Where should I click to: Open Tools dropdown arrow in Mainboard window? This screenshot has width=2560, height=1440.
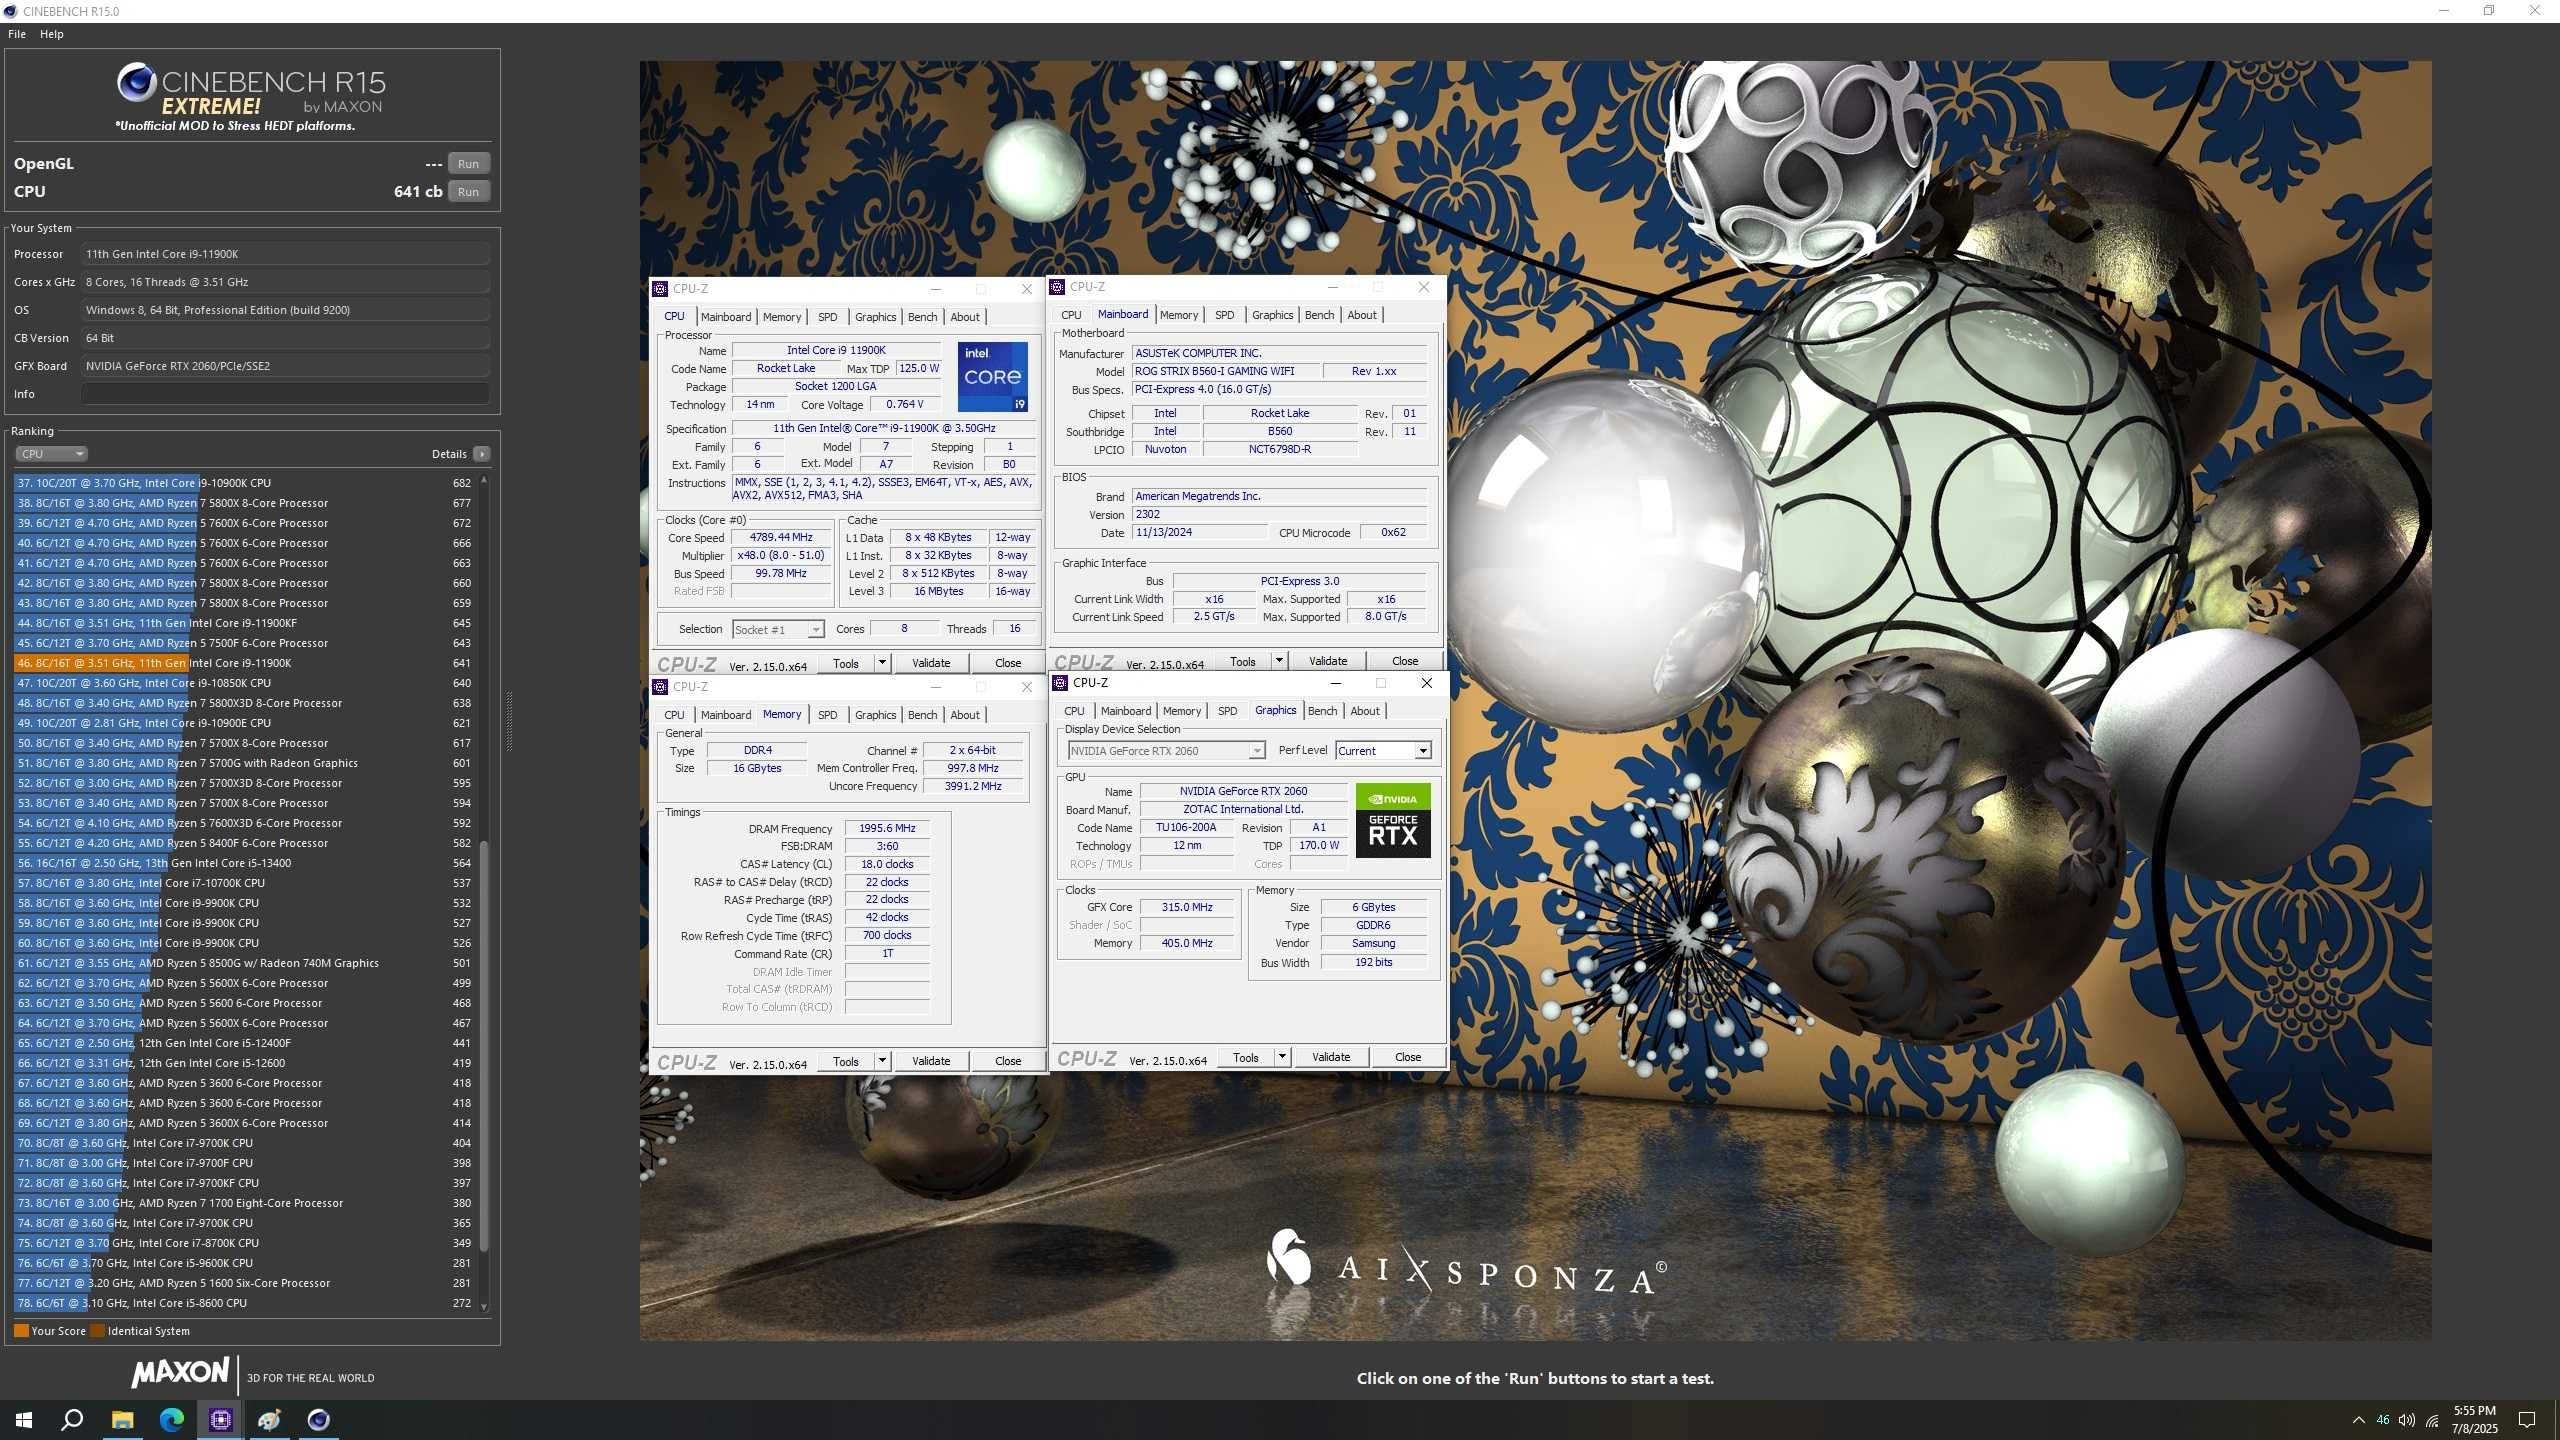coord(1279,661)
